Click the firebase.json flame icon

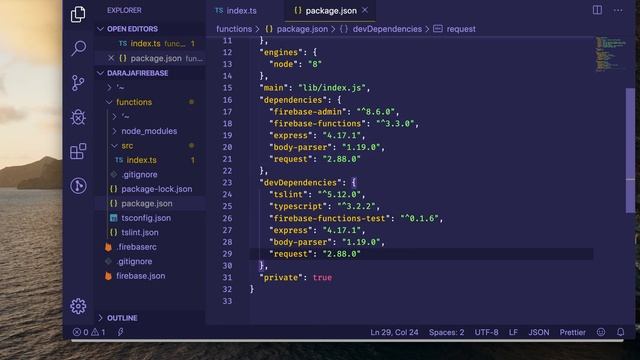[x=108, y=276]
